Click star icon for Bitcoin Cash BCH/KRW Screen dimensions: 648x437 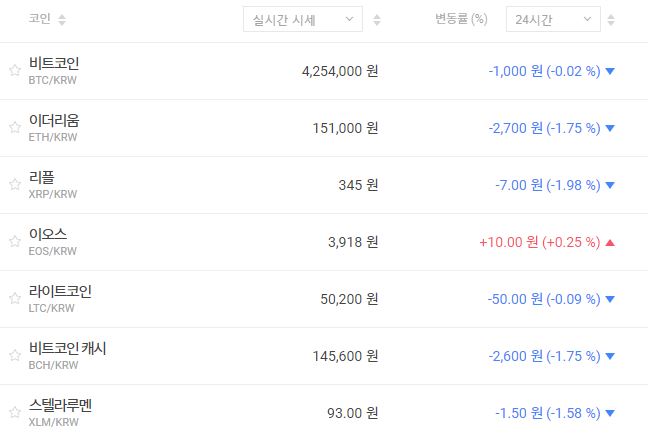pos(15,356)
